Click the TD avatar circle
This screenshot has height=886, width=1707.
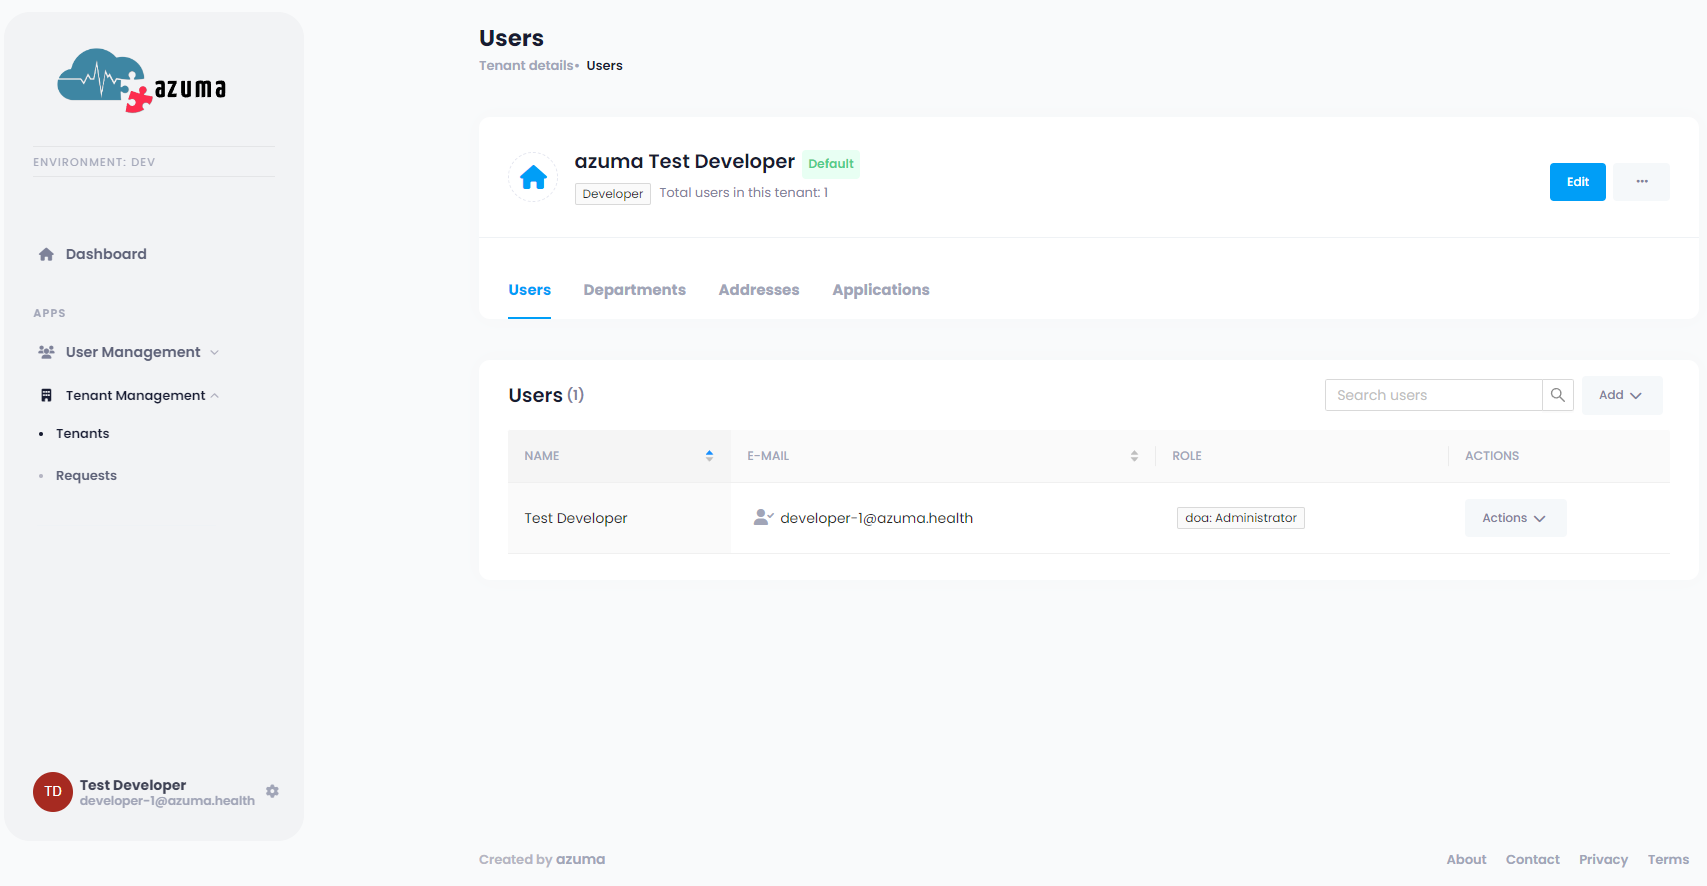click(x=53, y=791)
